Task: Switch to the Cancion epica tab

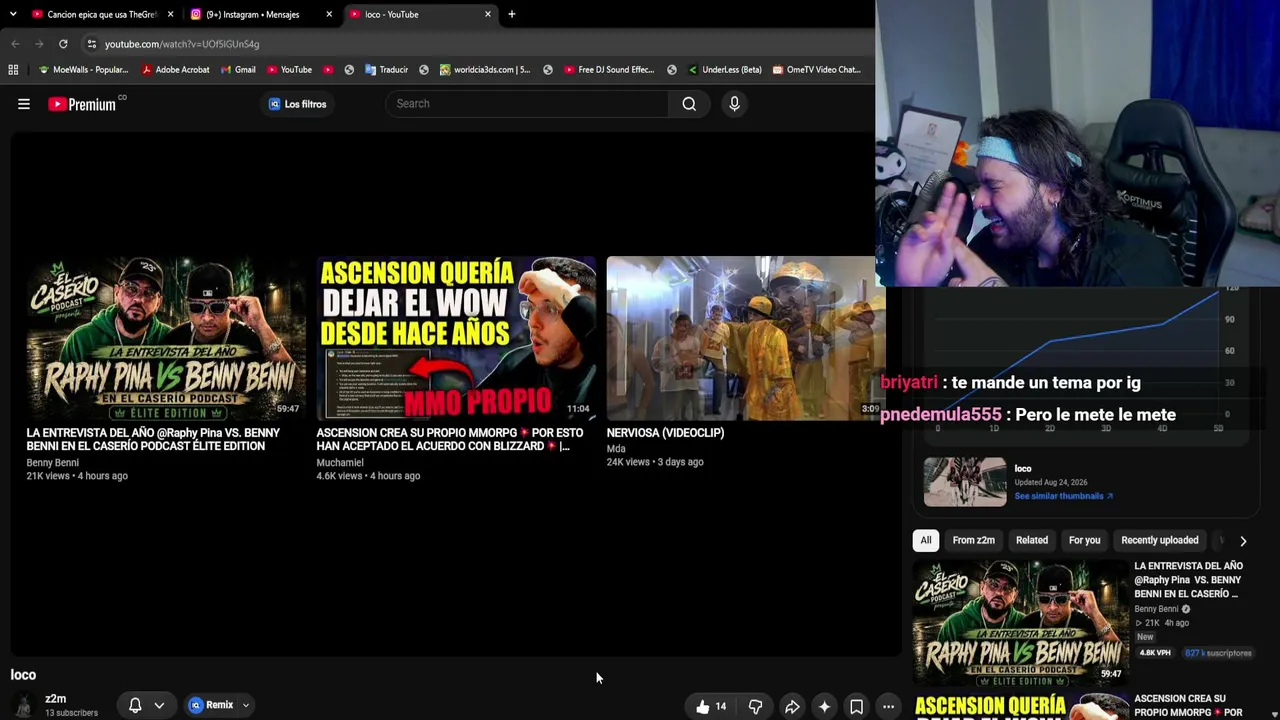Action: [x=101, y=14]
